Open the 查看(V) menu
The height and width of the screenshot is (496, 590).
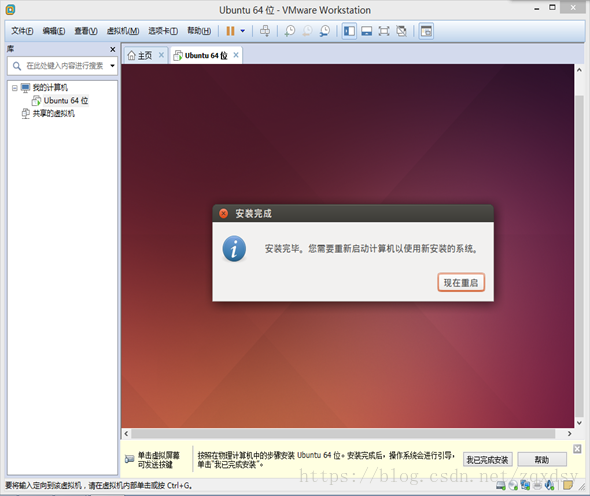[86, 31]
